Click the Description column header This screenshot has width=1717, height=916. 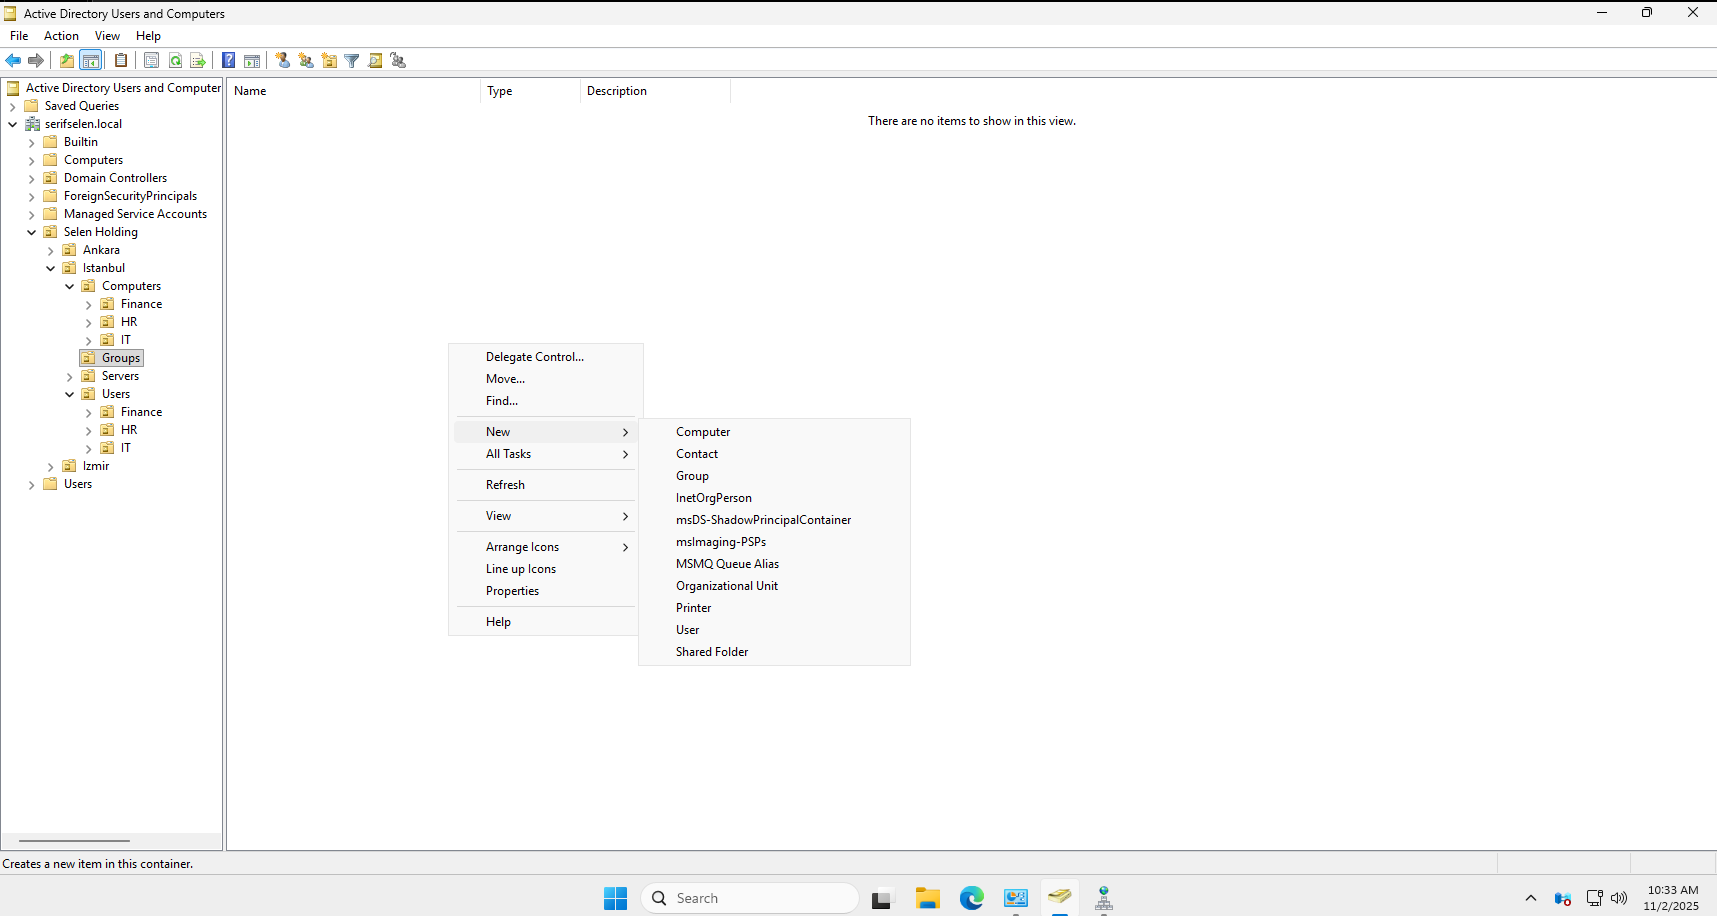coord(616,91)
